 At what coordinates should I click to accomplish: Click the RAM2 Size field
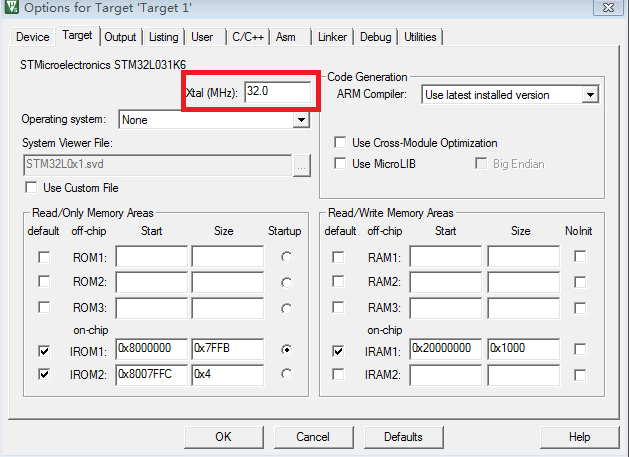tap(523, 282)
